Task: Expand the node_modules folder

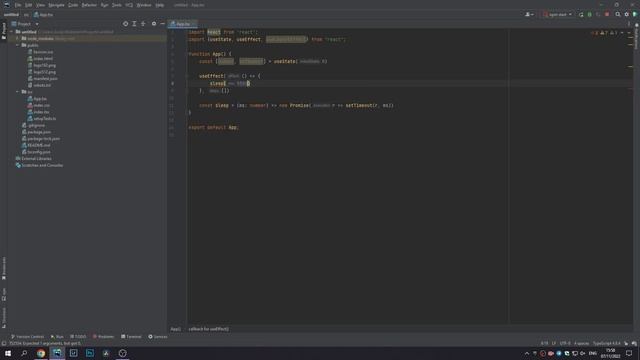Action: pos(18,38)
